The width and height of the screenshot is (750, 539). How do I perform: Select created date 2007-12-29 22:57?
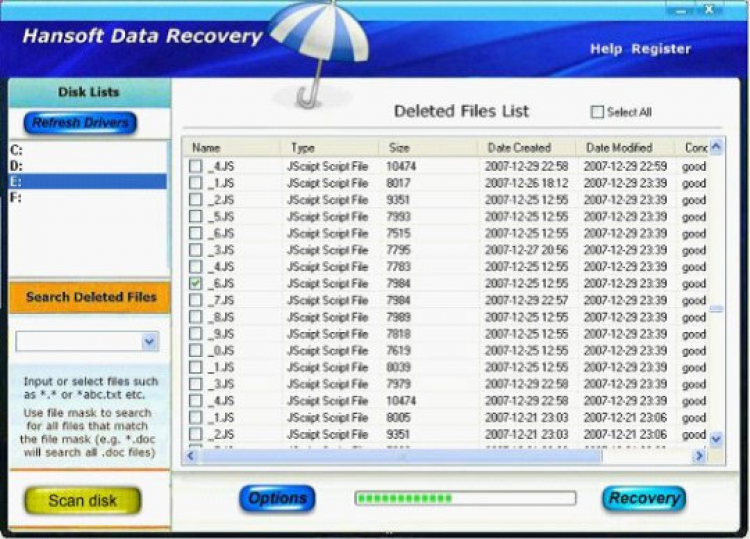point(527,300)
